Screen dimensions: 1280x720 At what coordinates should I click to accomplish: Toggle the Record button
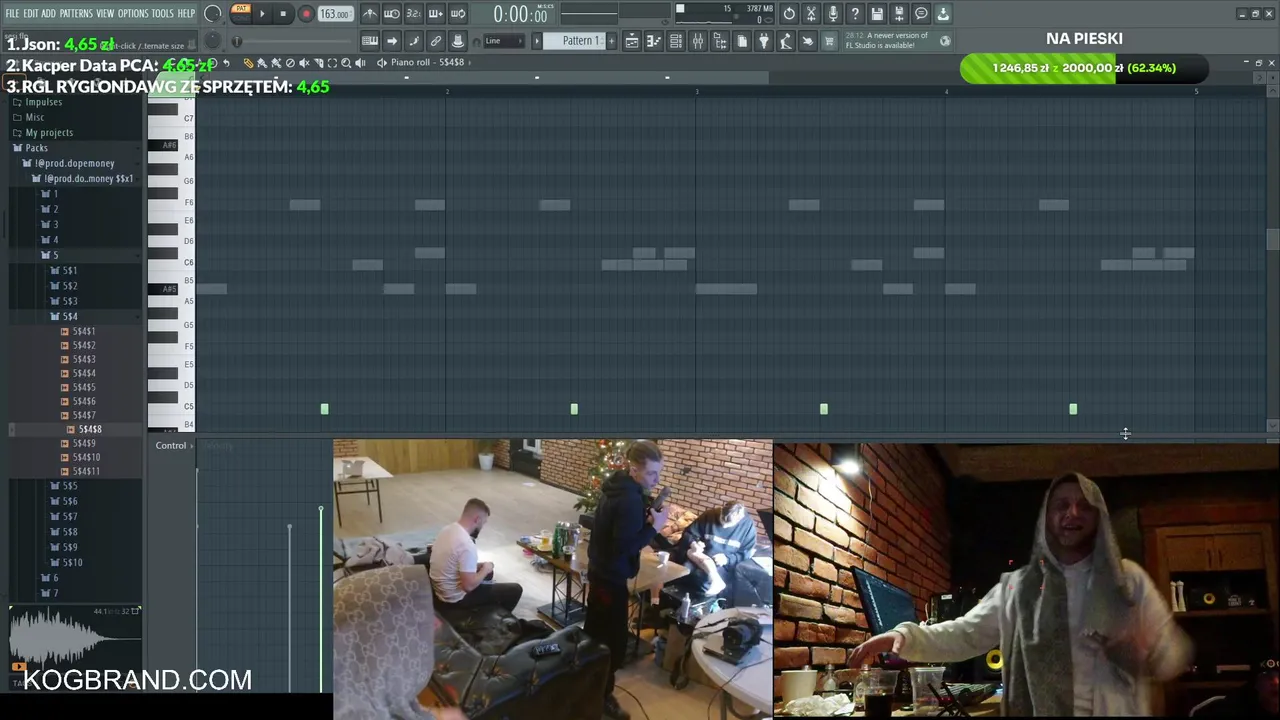point(306,14)
